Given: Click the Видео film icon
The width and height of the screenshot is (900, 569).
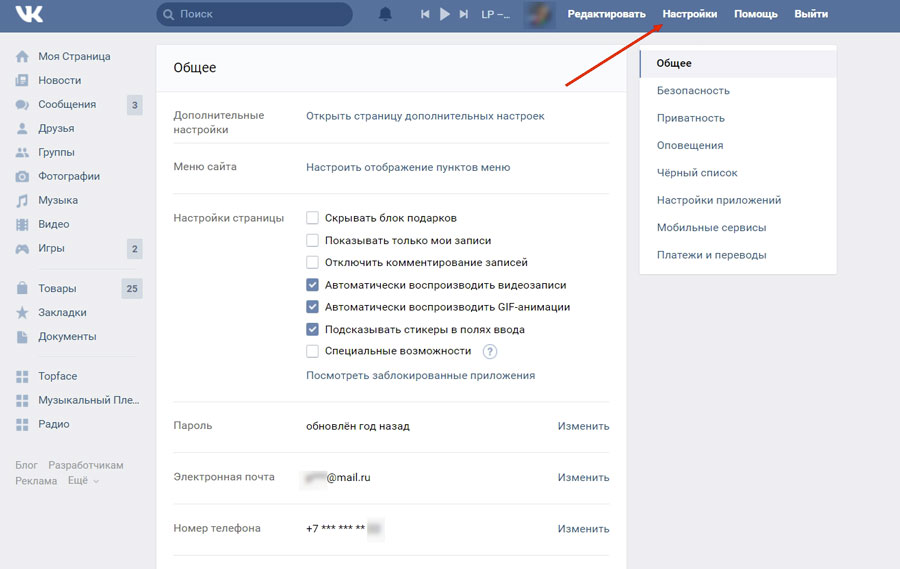Looking at the screenshot, I should (22, 224).
